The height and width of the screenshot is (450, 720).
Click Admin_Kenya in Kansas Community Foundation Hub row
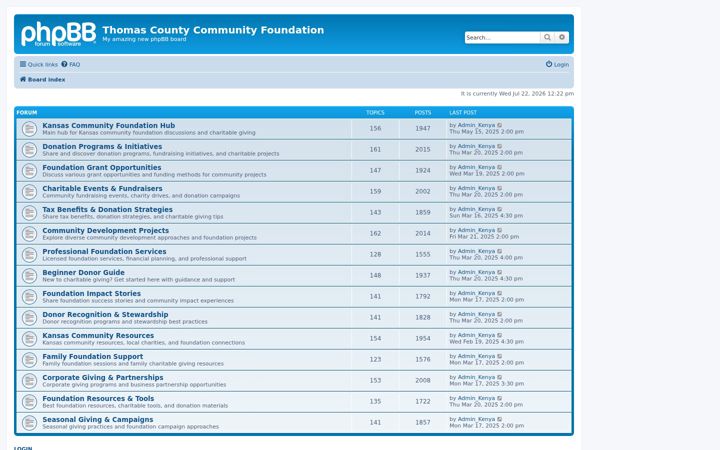point(476,125)
